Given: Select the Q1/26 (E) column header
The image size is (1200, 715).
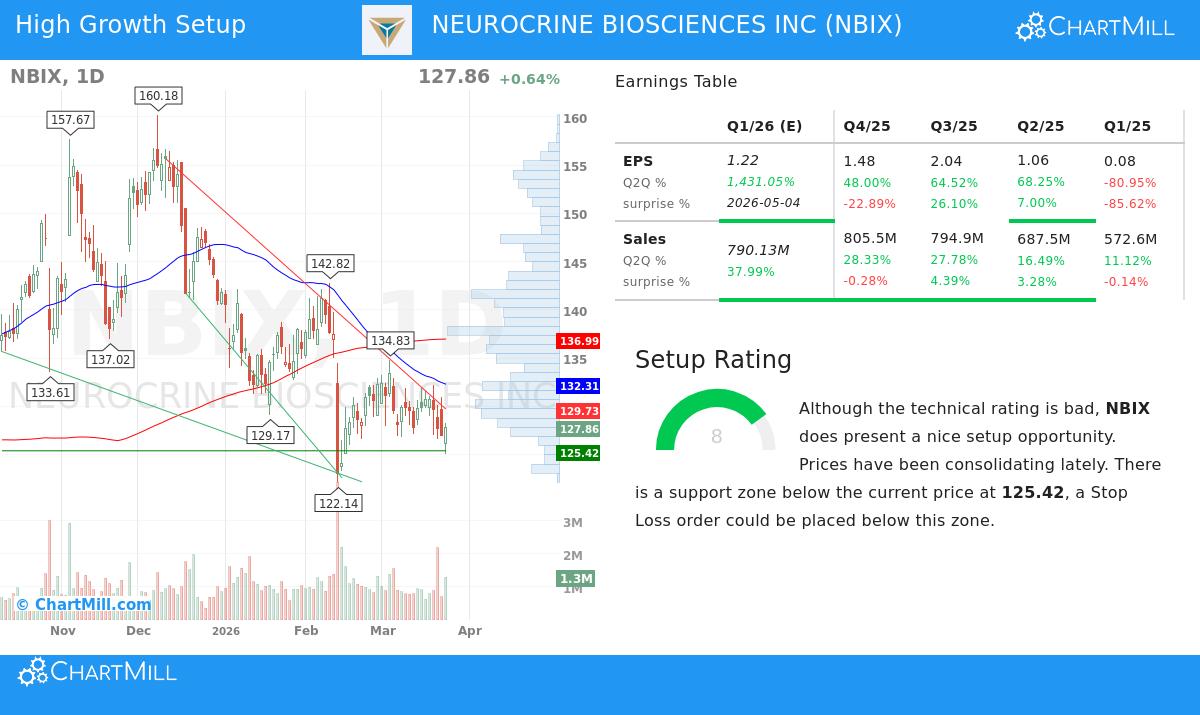Looking at the screenshot, I should (x=765, y=126).
